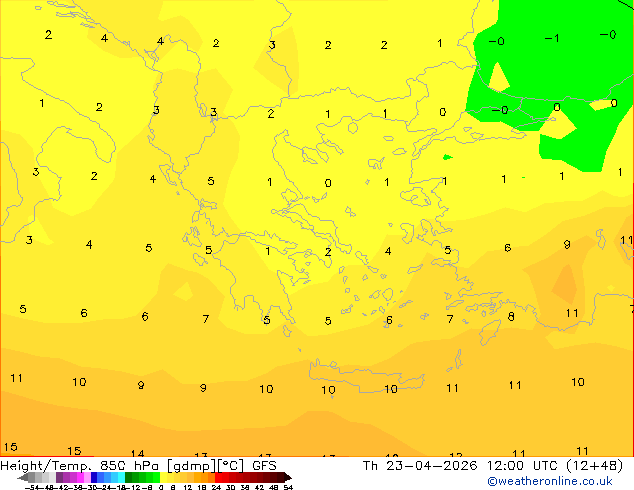Click the 24 label on the legend scale

[x=216, y=487]
